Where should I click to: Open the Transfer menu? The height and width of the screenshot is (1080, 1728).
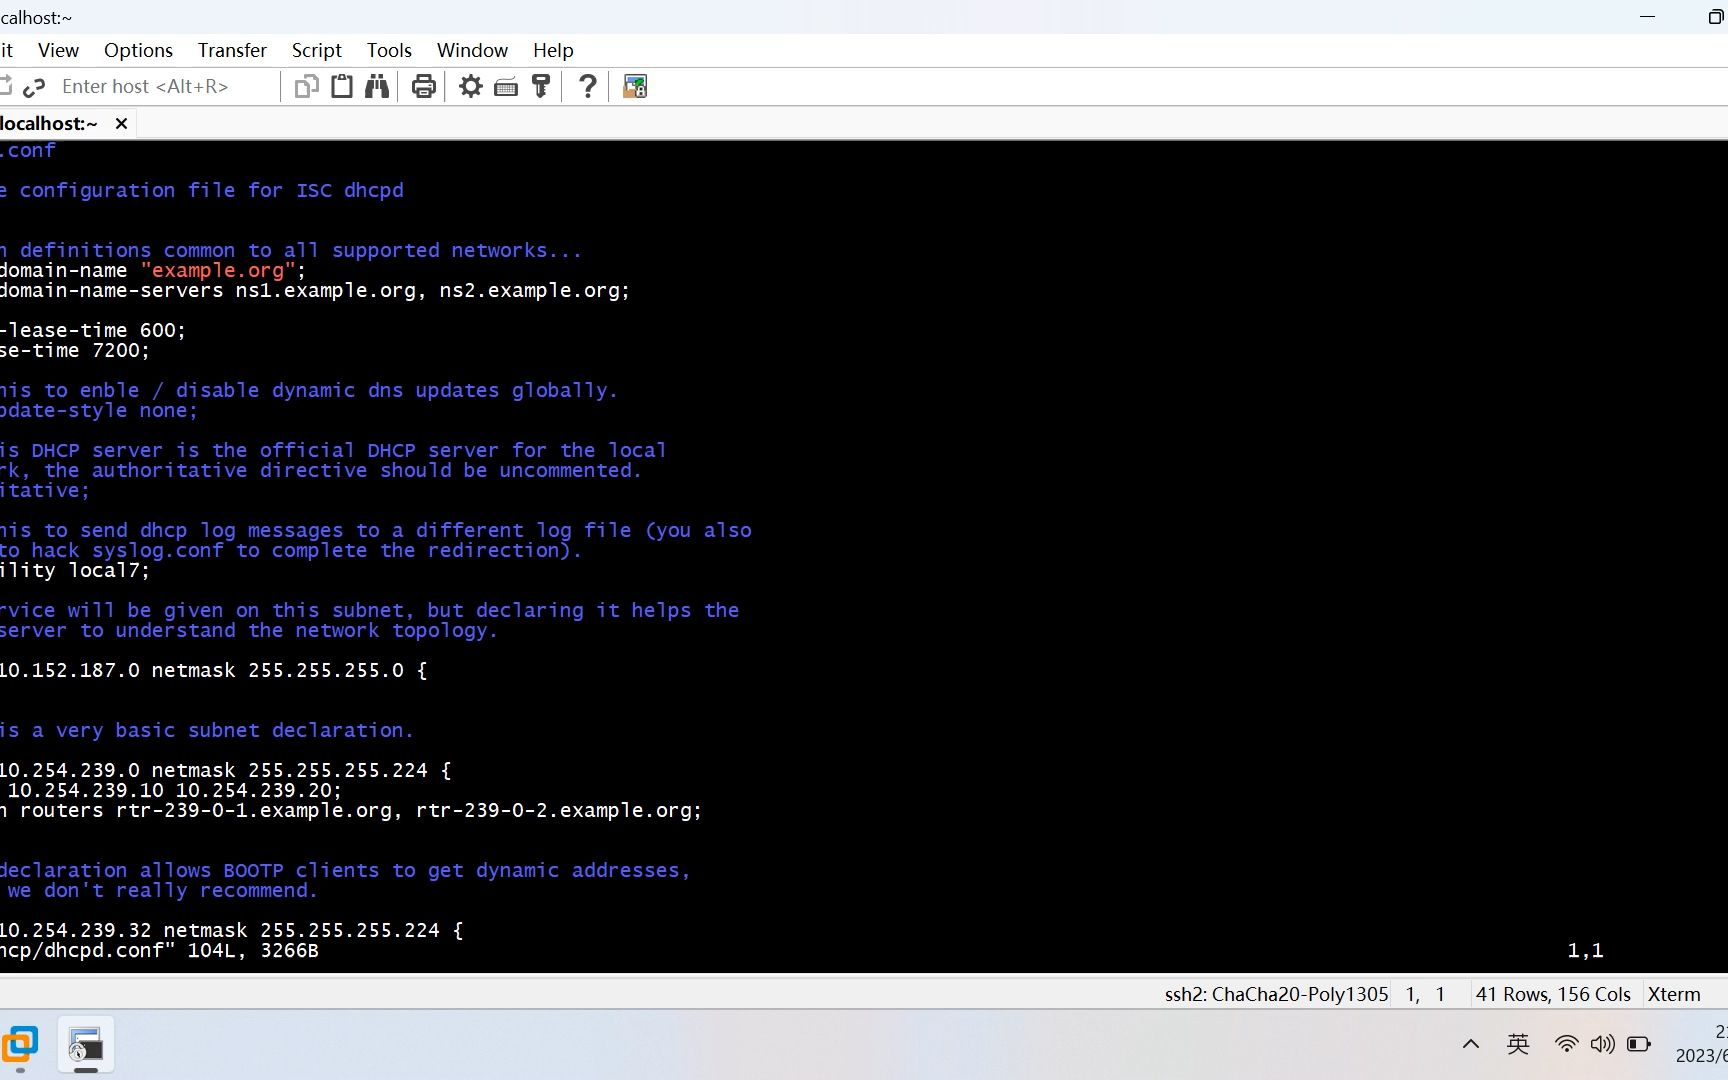pos(232,50)
